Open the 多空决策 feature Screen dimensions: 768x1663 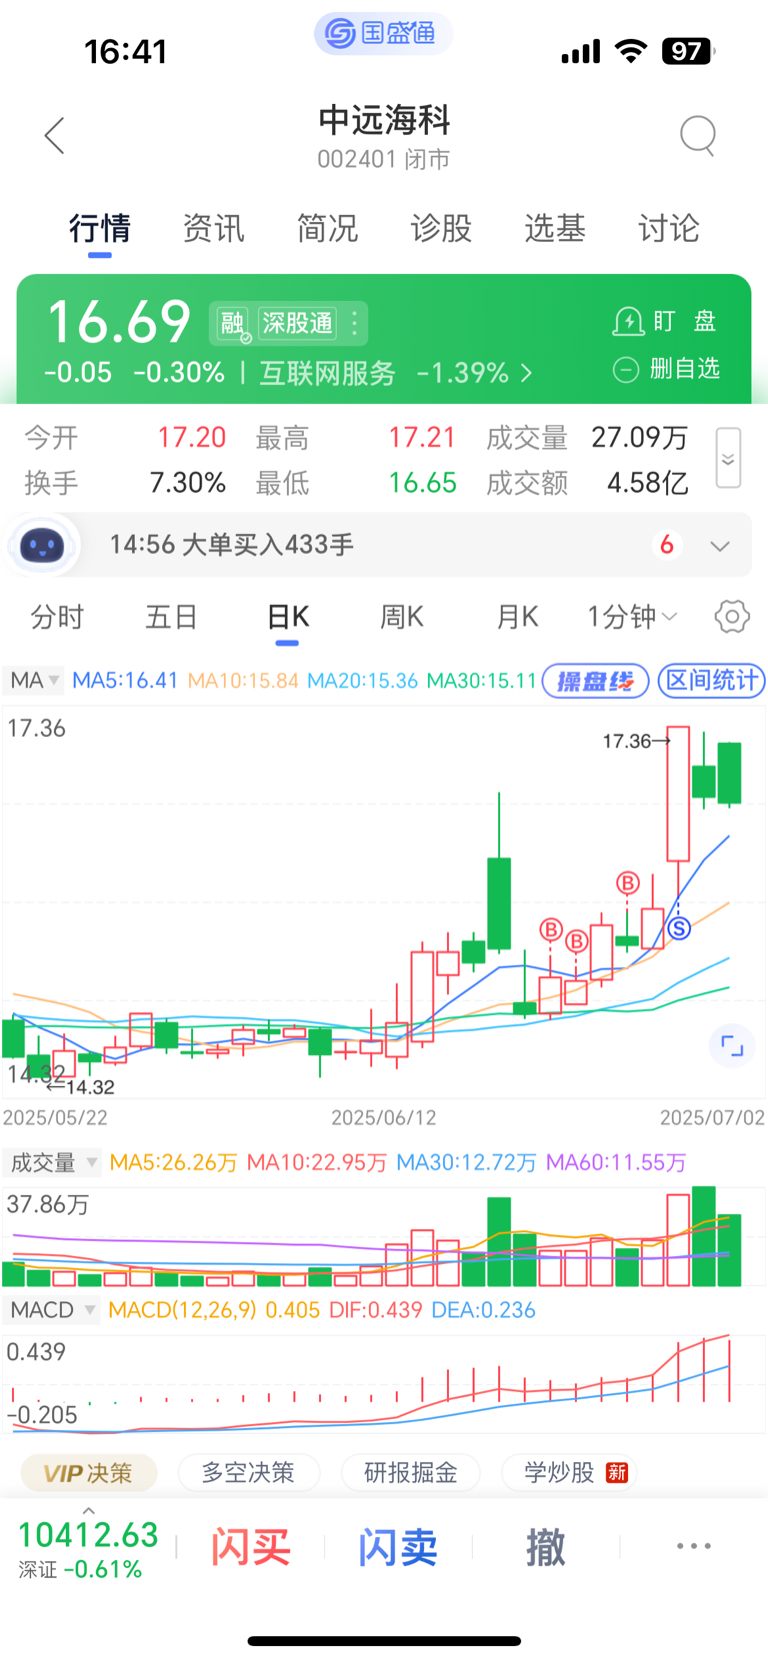(248, 1473)
